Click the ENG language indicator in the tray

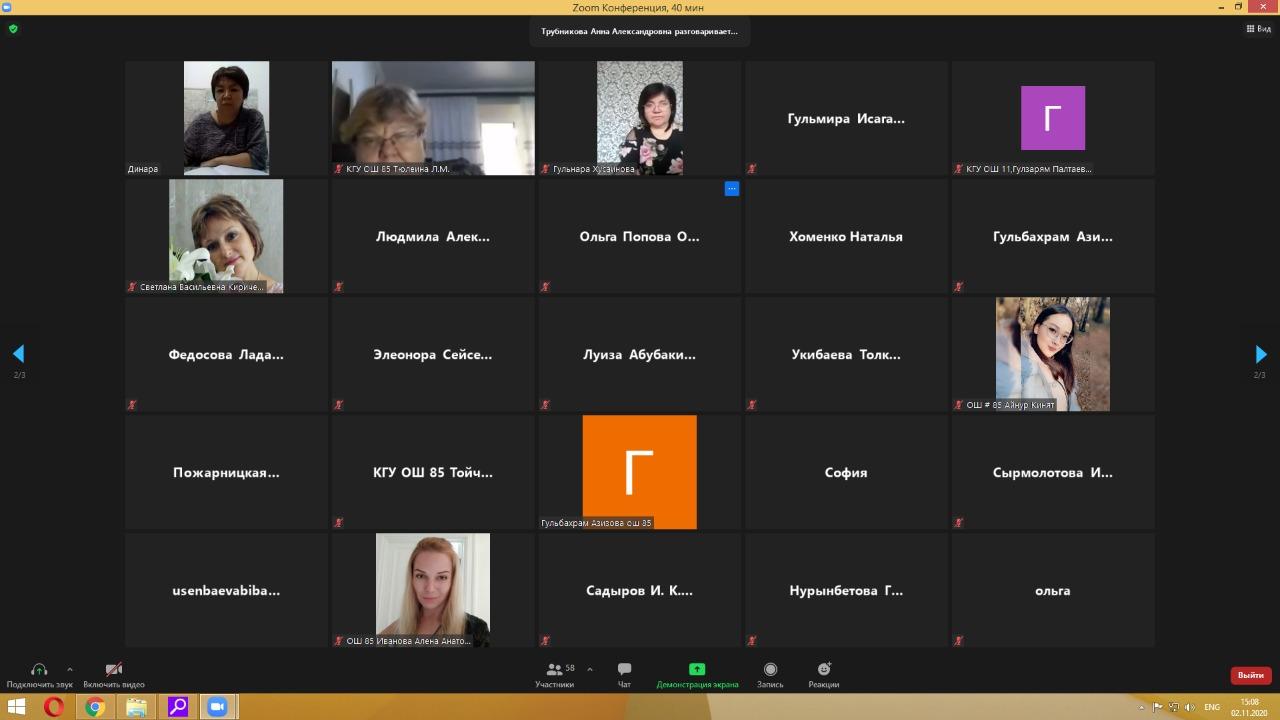1212,707
